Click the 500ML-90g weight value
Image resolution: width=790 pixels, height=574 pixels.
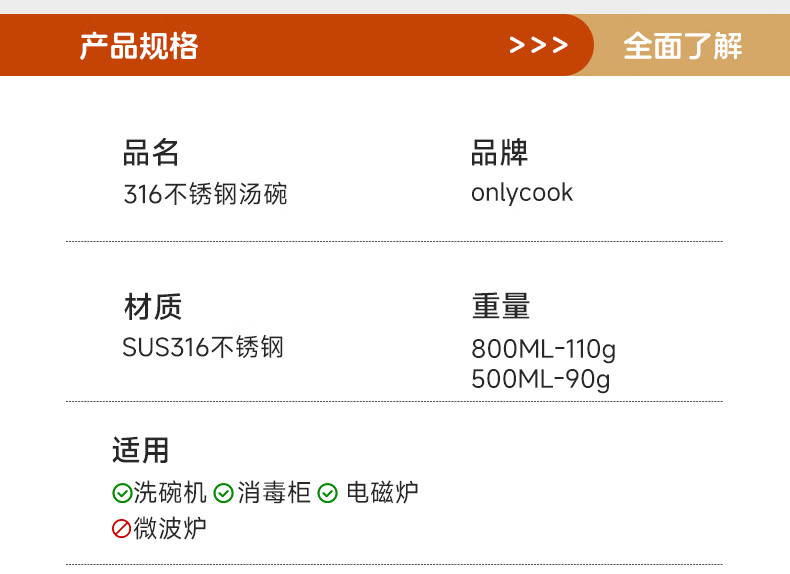(x=540, y=379)
